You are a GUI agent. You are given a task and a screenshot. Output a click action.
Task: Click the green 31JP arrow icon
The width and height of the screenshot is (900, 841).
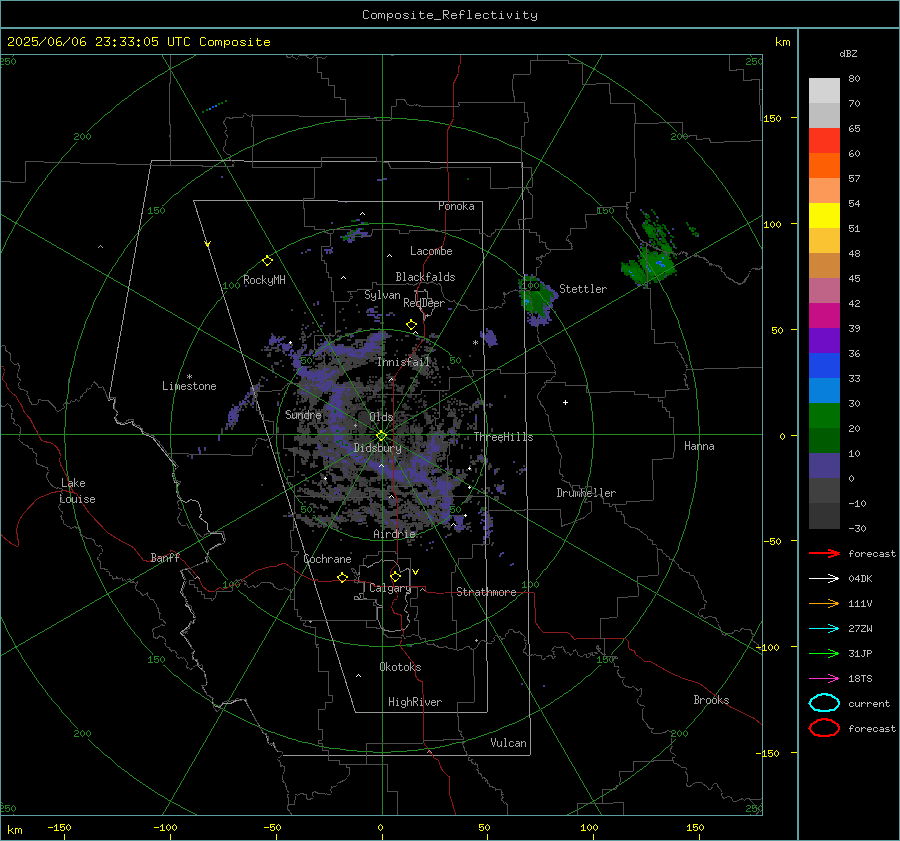coord(824,653)
